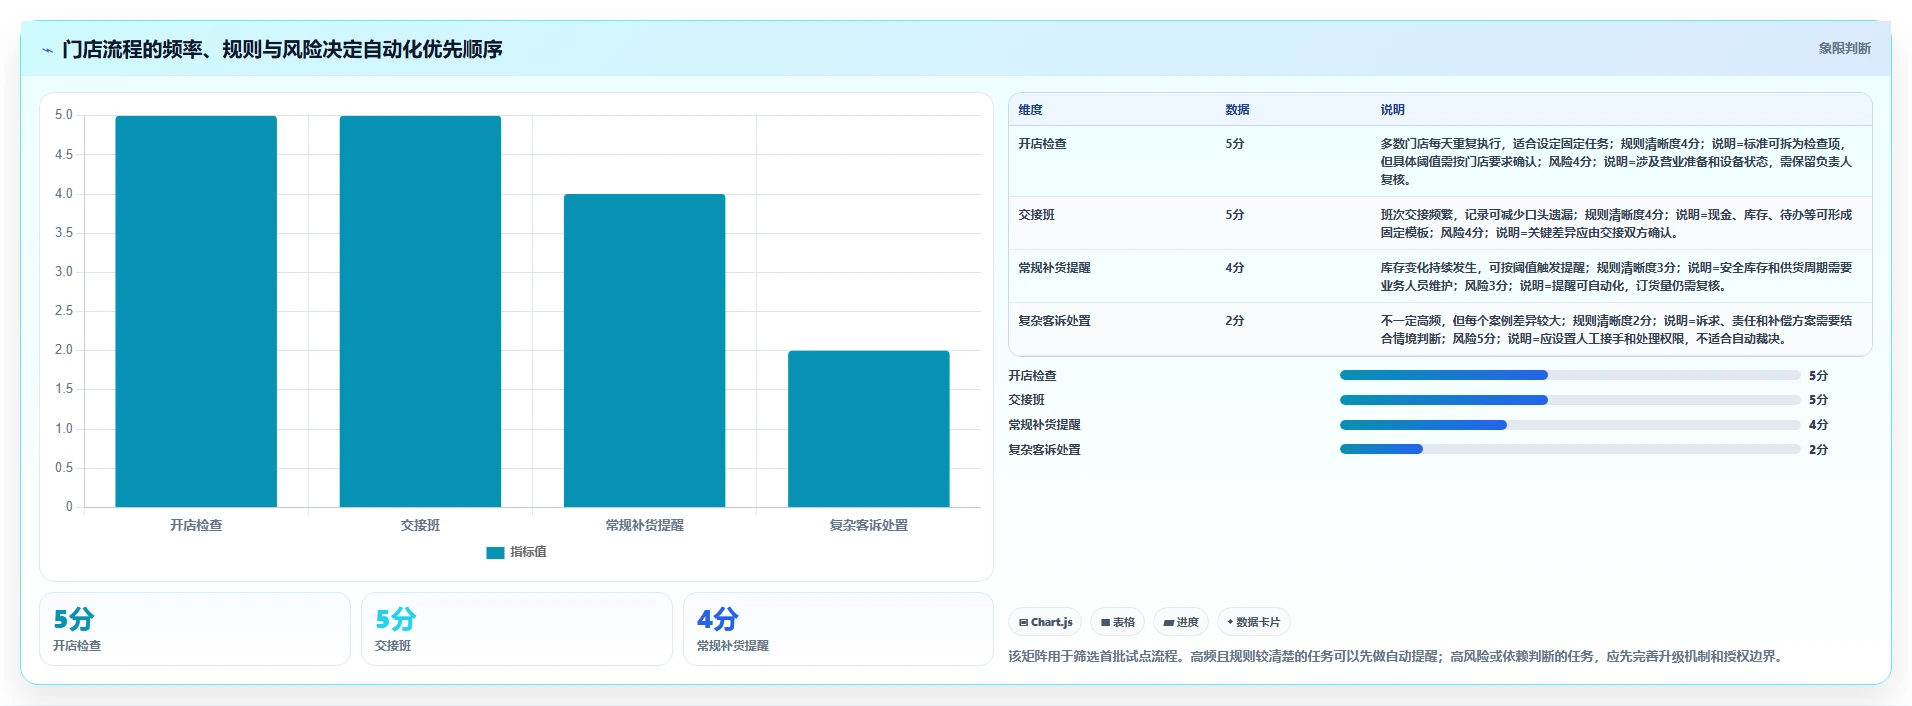The width and height of the screenshot is (1912, 706).
Task: Click the diamond icon in 数据卡片 chip
Action: (x=1230, y=622)
